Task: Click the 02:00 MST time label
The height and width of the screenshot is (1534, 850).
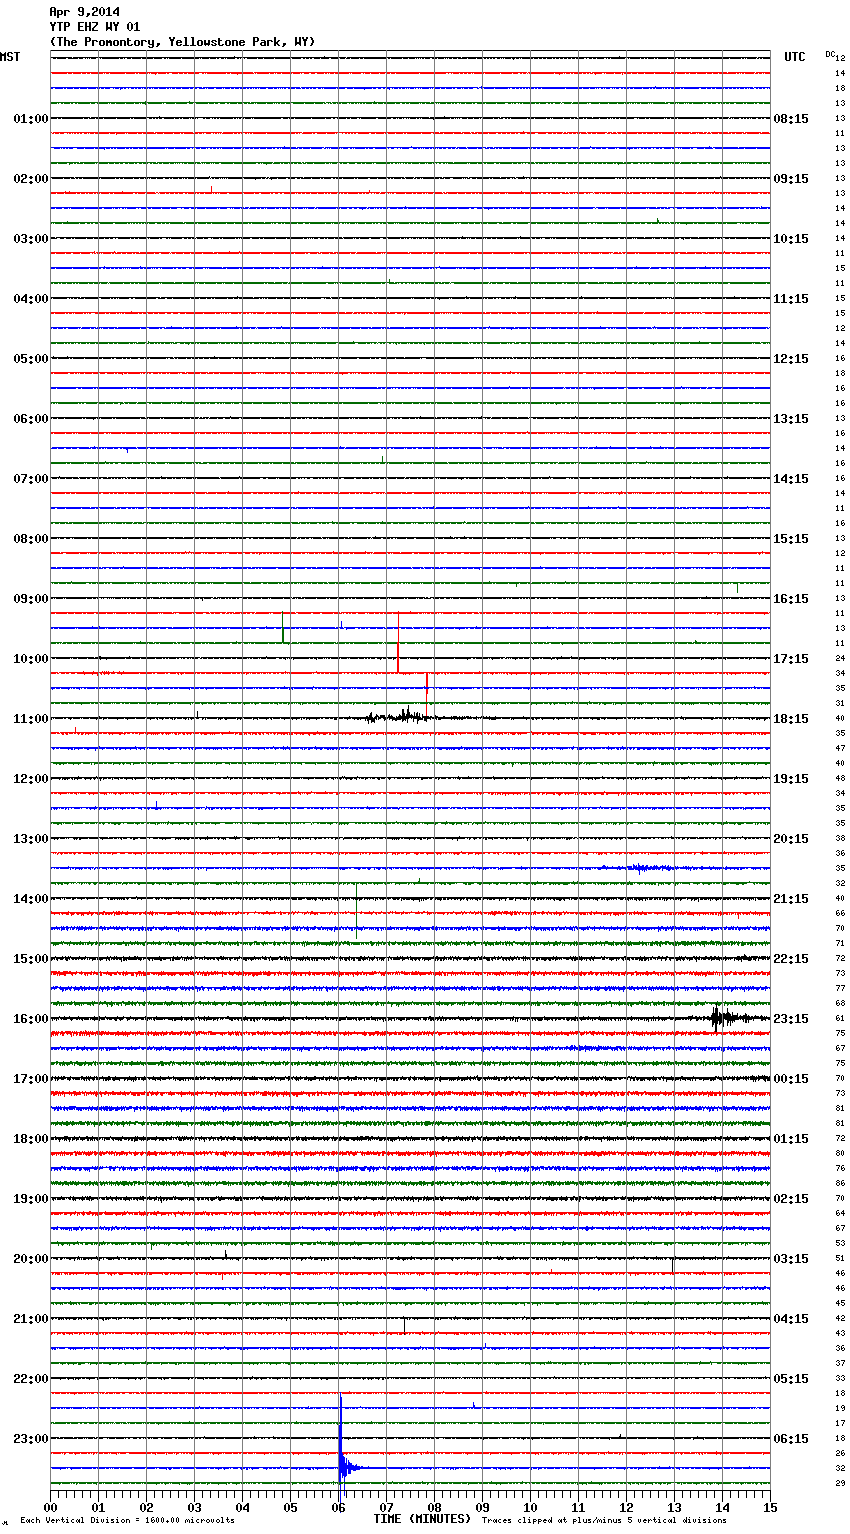Action: coord(31,179)
